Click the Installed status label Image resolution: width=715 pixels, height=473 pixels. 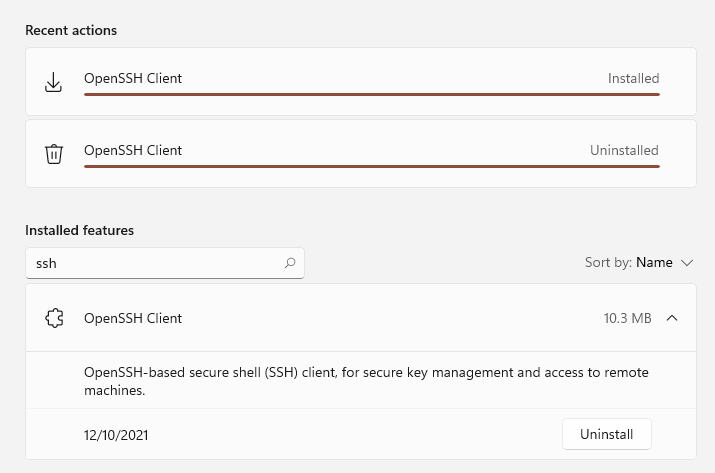click(633, 78)
